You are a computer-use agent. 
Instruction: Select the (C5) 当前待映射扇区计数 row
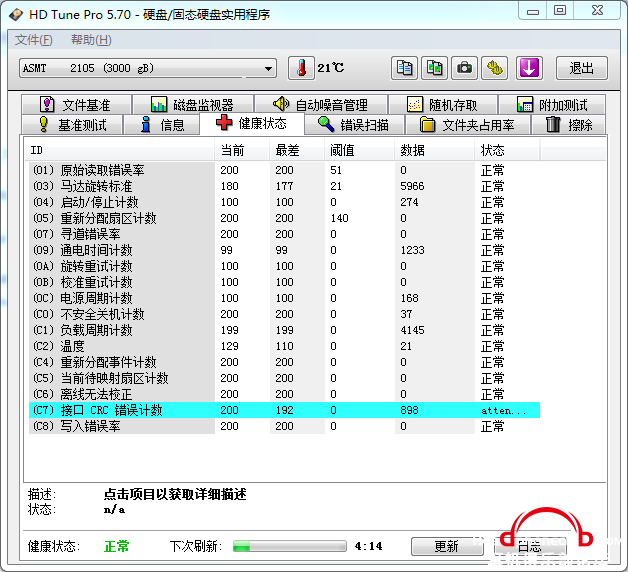tap(284, 379)
